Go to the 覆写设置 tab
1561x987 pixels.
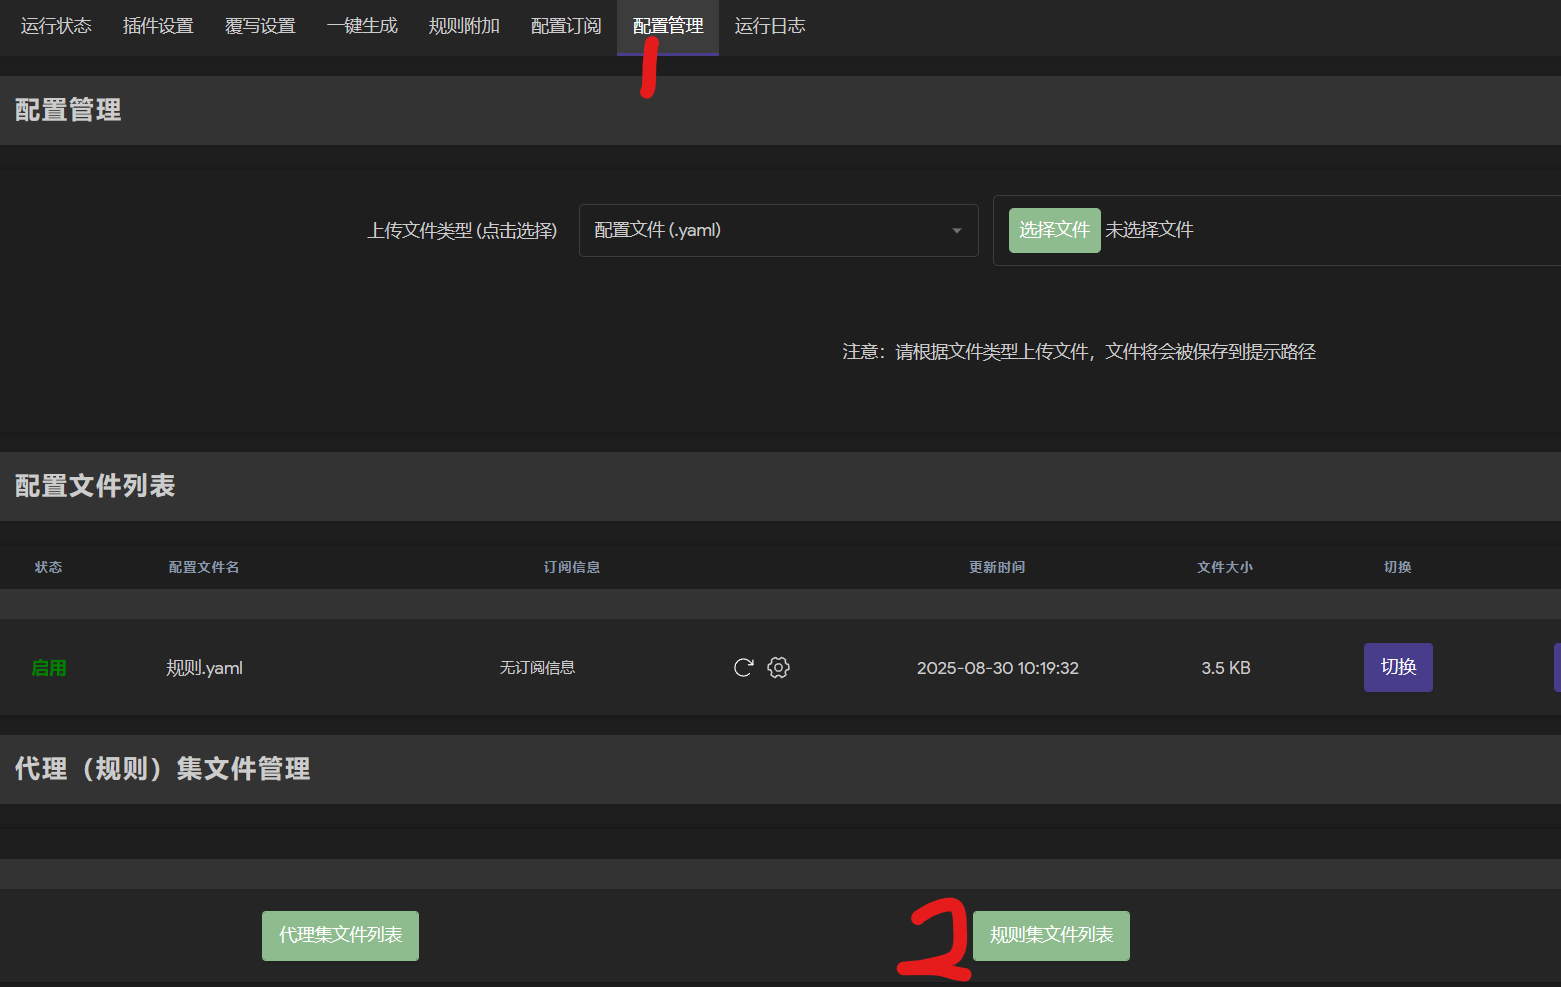[260, 26]
